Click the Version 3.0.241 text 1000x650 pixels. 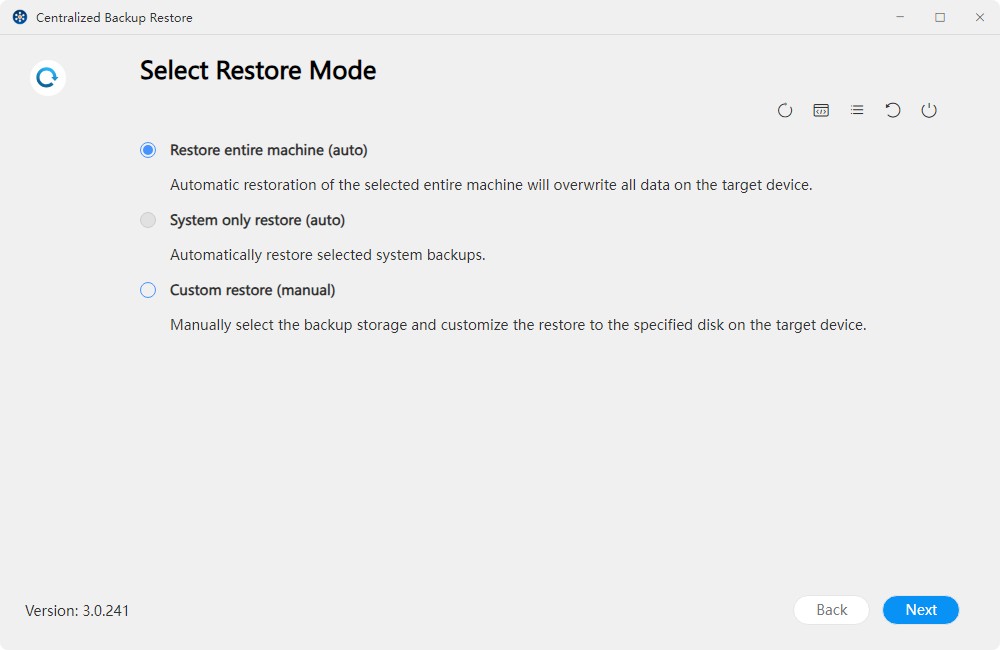[x=77, y=610]
